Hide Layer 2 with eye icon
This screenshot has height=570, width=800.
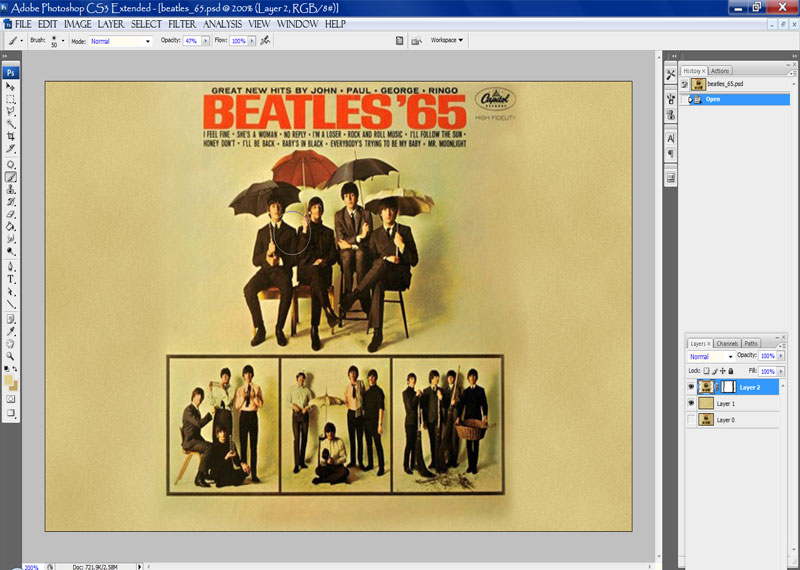(691, 386)
